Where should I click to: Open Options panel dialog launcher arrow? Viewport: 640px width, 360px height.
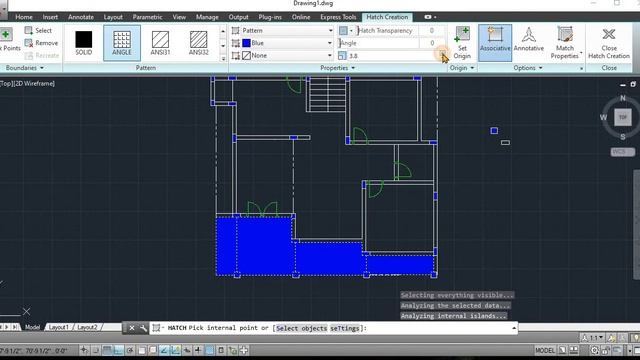pos(582,68)
